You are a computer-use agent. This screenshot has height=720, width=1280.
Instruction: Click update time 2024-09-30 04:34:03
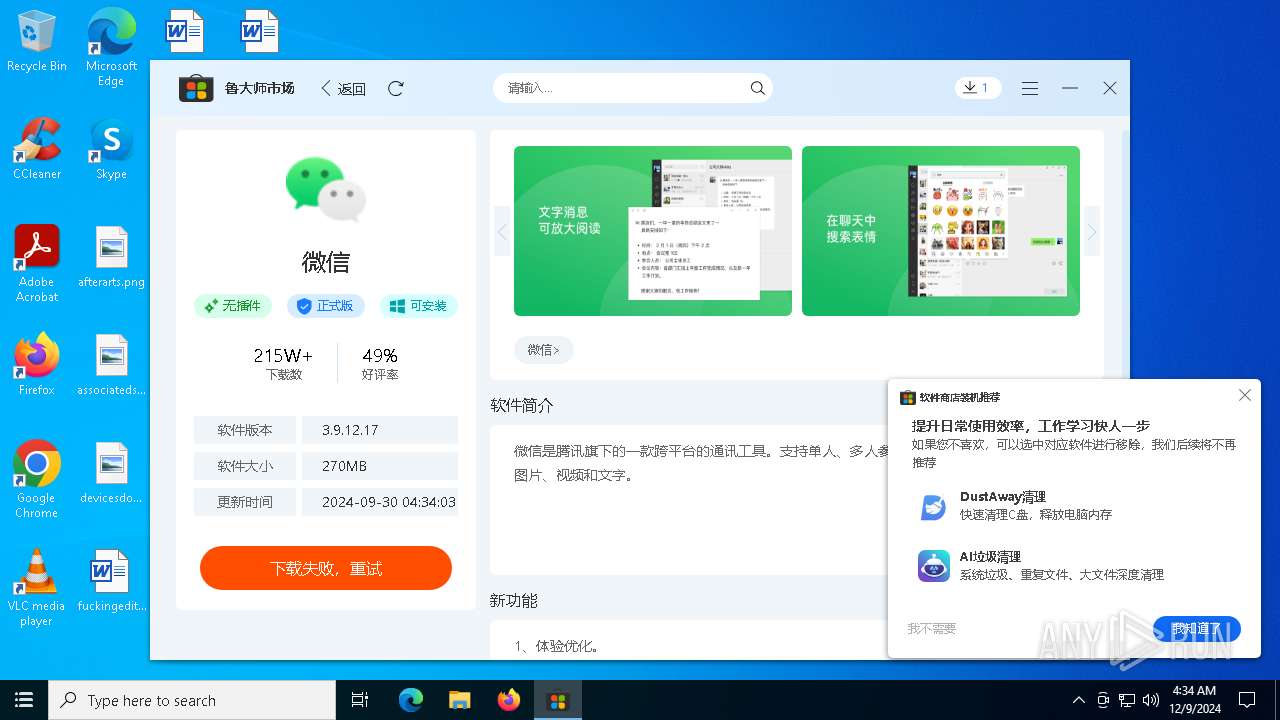(x=389, y=502)
